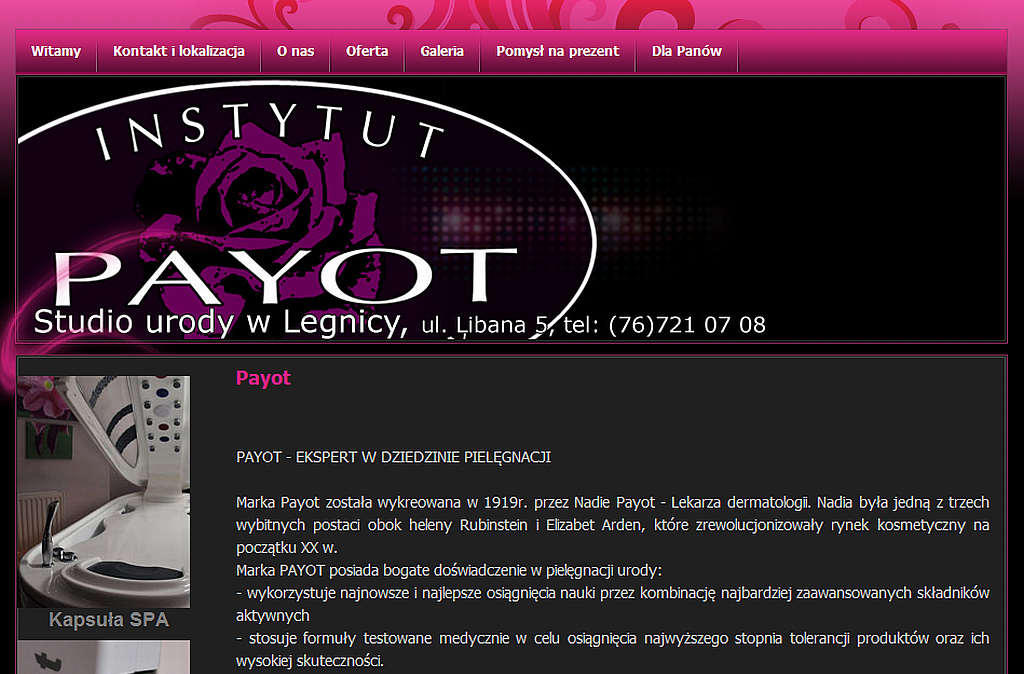
Task: Click the line starting '- stosuje formuły testowane'
Action: pyautogui.click(x=613, y=649)
